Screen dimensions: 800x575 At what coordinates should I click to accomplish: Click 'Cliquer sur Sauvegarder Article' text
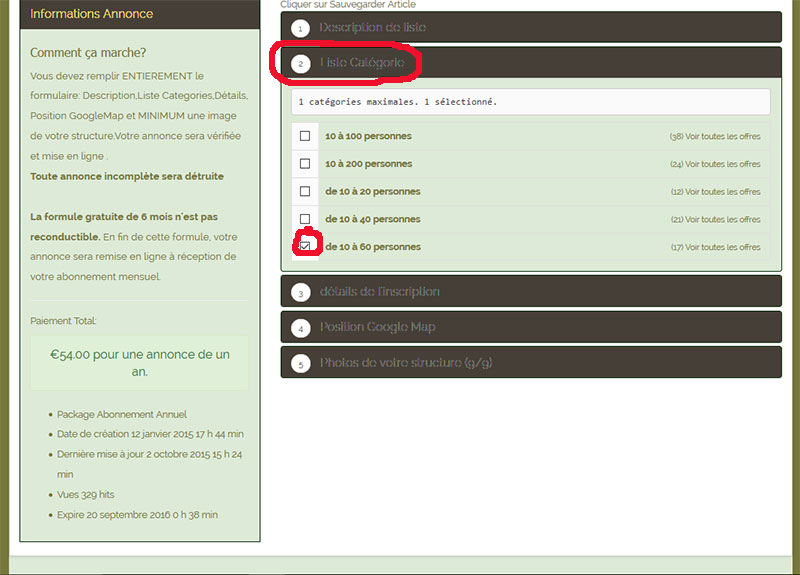[348, 5]
